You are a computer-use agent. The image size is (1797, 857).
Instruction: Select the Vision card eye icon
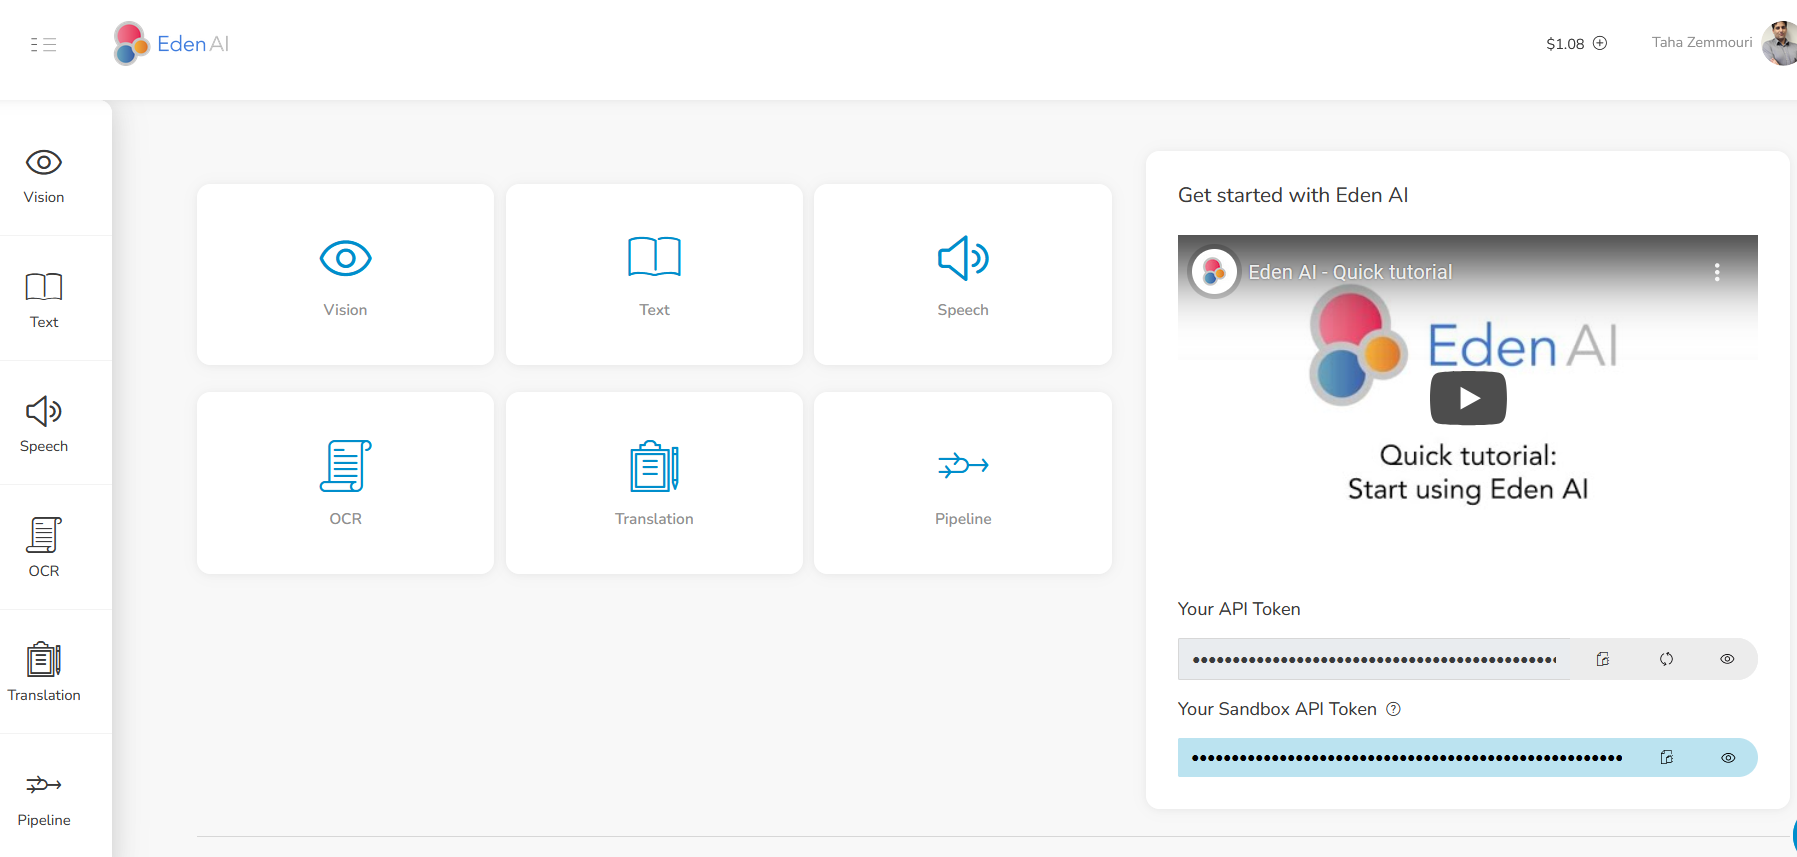coord(345,258)
